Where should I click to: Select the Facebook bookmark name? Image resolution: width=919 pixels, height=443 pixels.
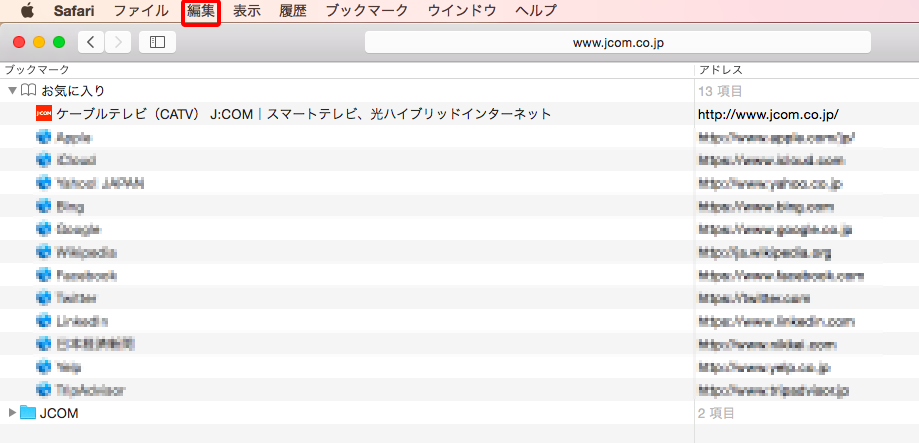[86, 275]
